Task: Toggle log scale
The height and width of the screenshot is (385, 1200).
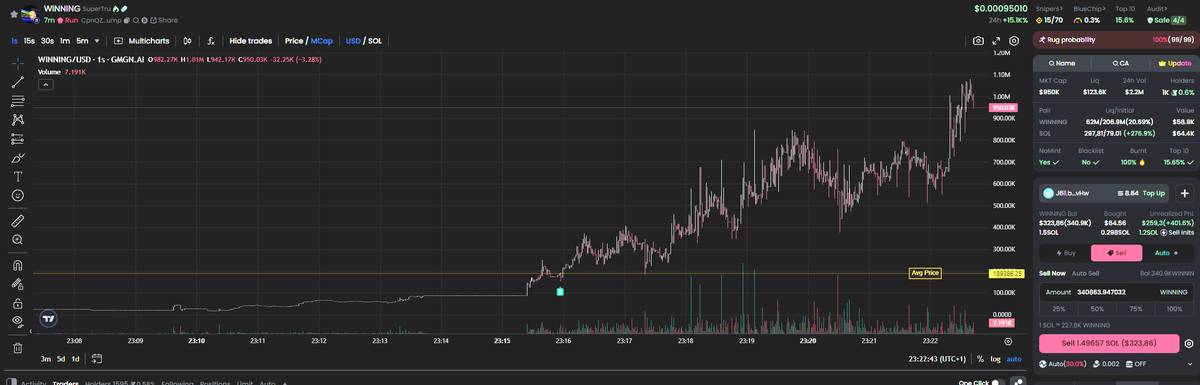Action: 995,359
